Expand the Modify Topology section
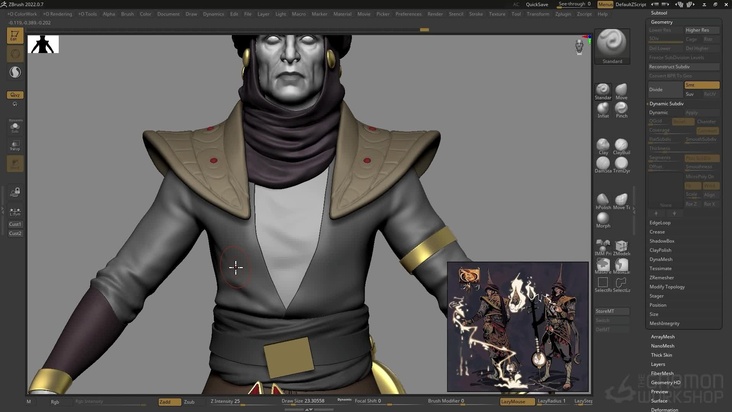 pos(667,287)
